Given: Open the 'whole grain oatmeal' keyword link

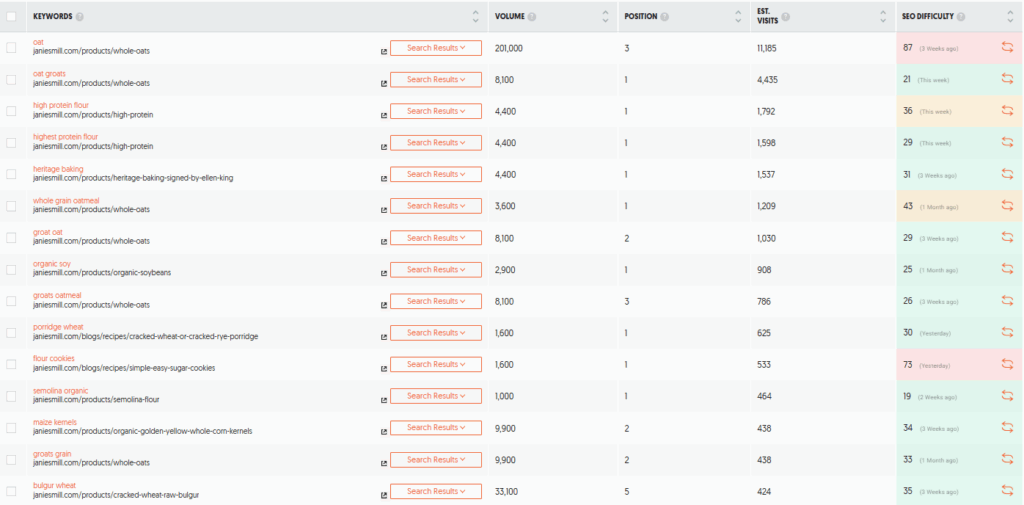Looking at the screenshot, I should 67,201.
